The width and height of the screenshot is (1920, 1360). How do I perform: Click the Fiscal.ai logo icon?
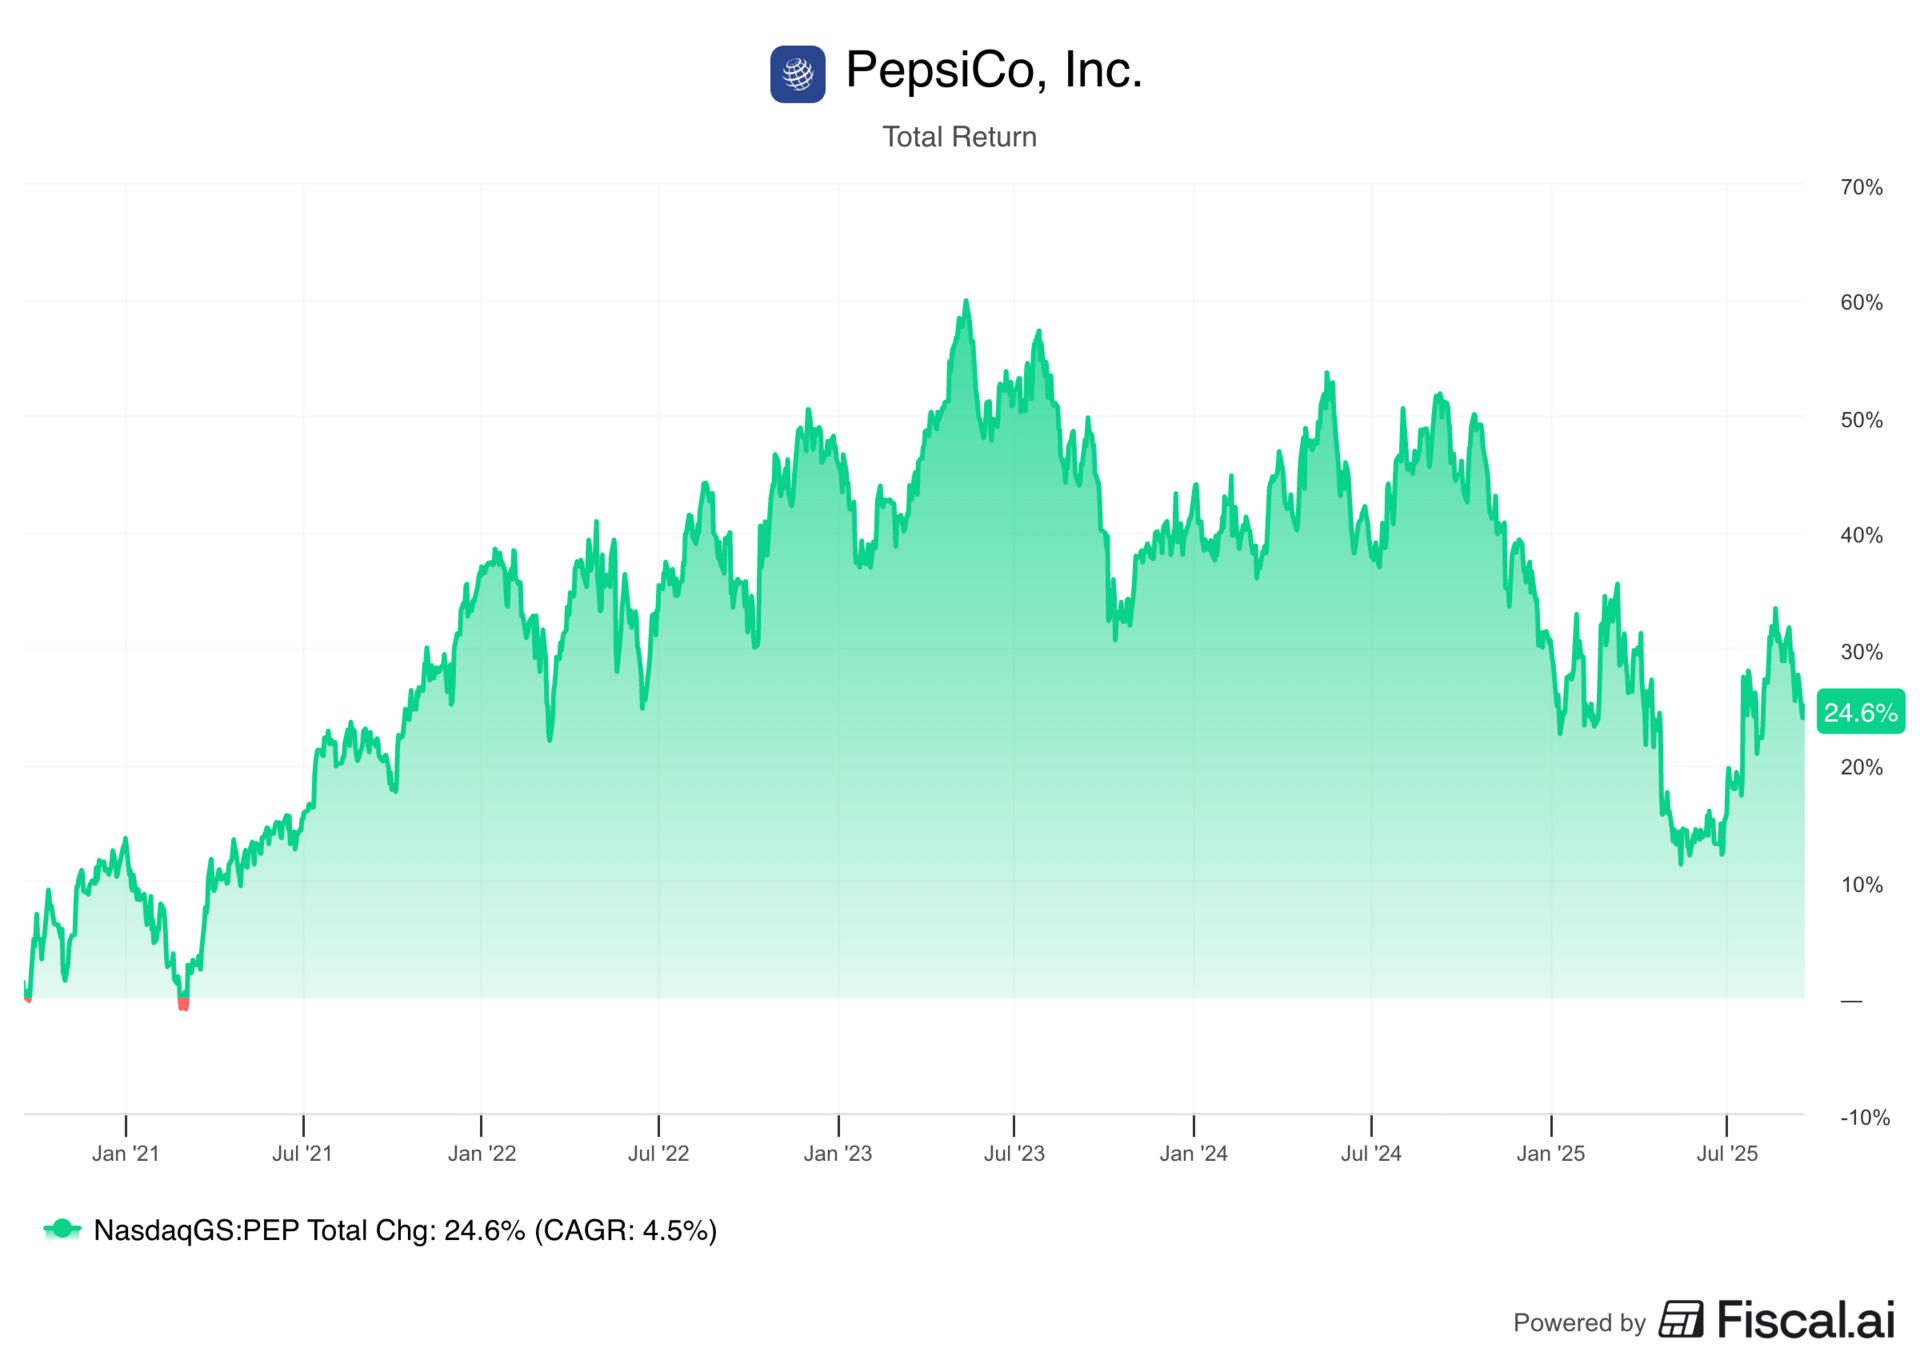pyautogui.click(x=1681, y=1319)
